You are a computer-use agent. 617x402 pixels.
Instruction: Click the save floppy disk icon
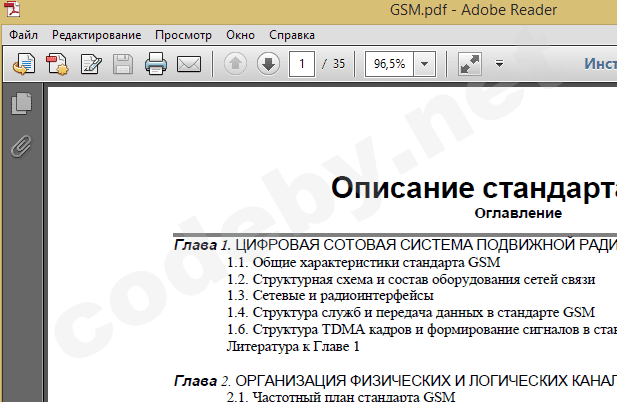pyautogui.click(x=123, y=65)
